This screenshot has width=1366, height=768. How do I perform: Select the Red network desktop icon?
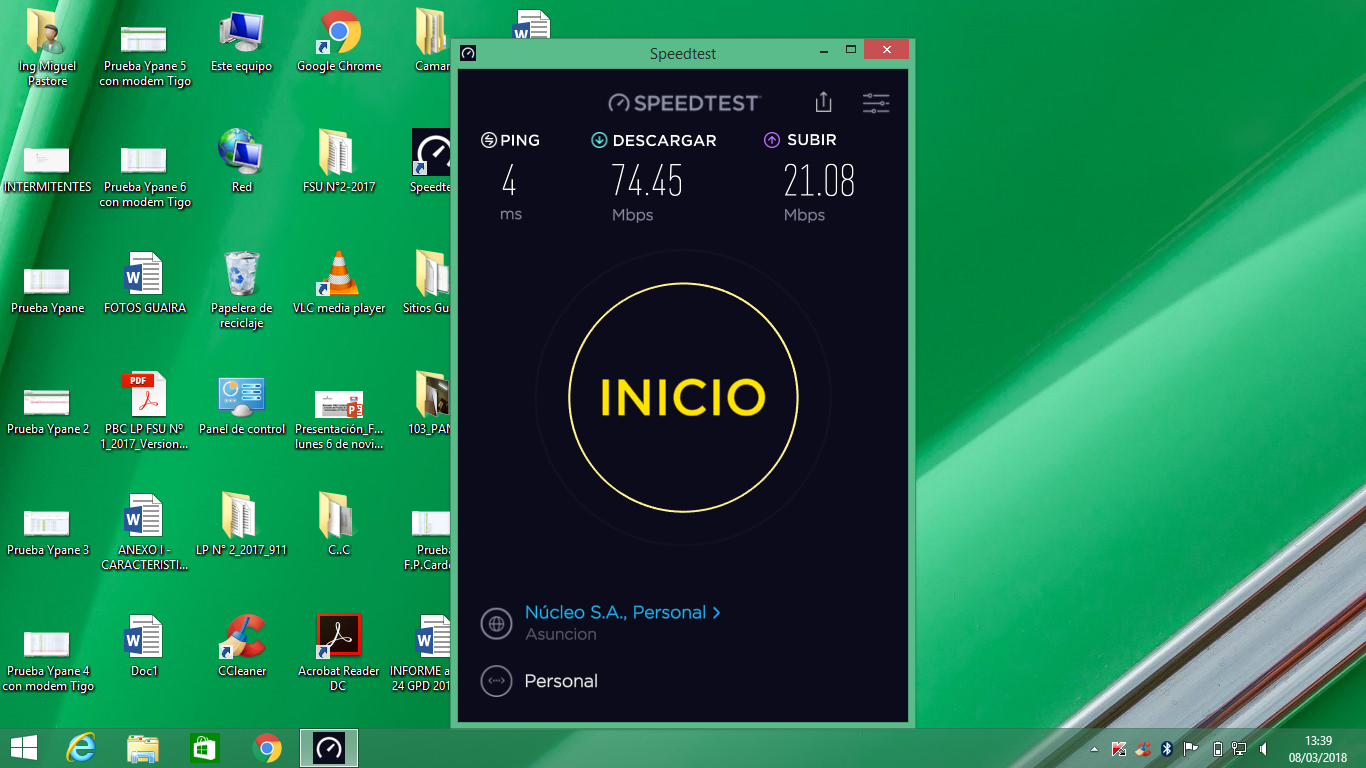[241, 162]
